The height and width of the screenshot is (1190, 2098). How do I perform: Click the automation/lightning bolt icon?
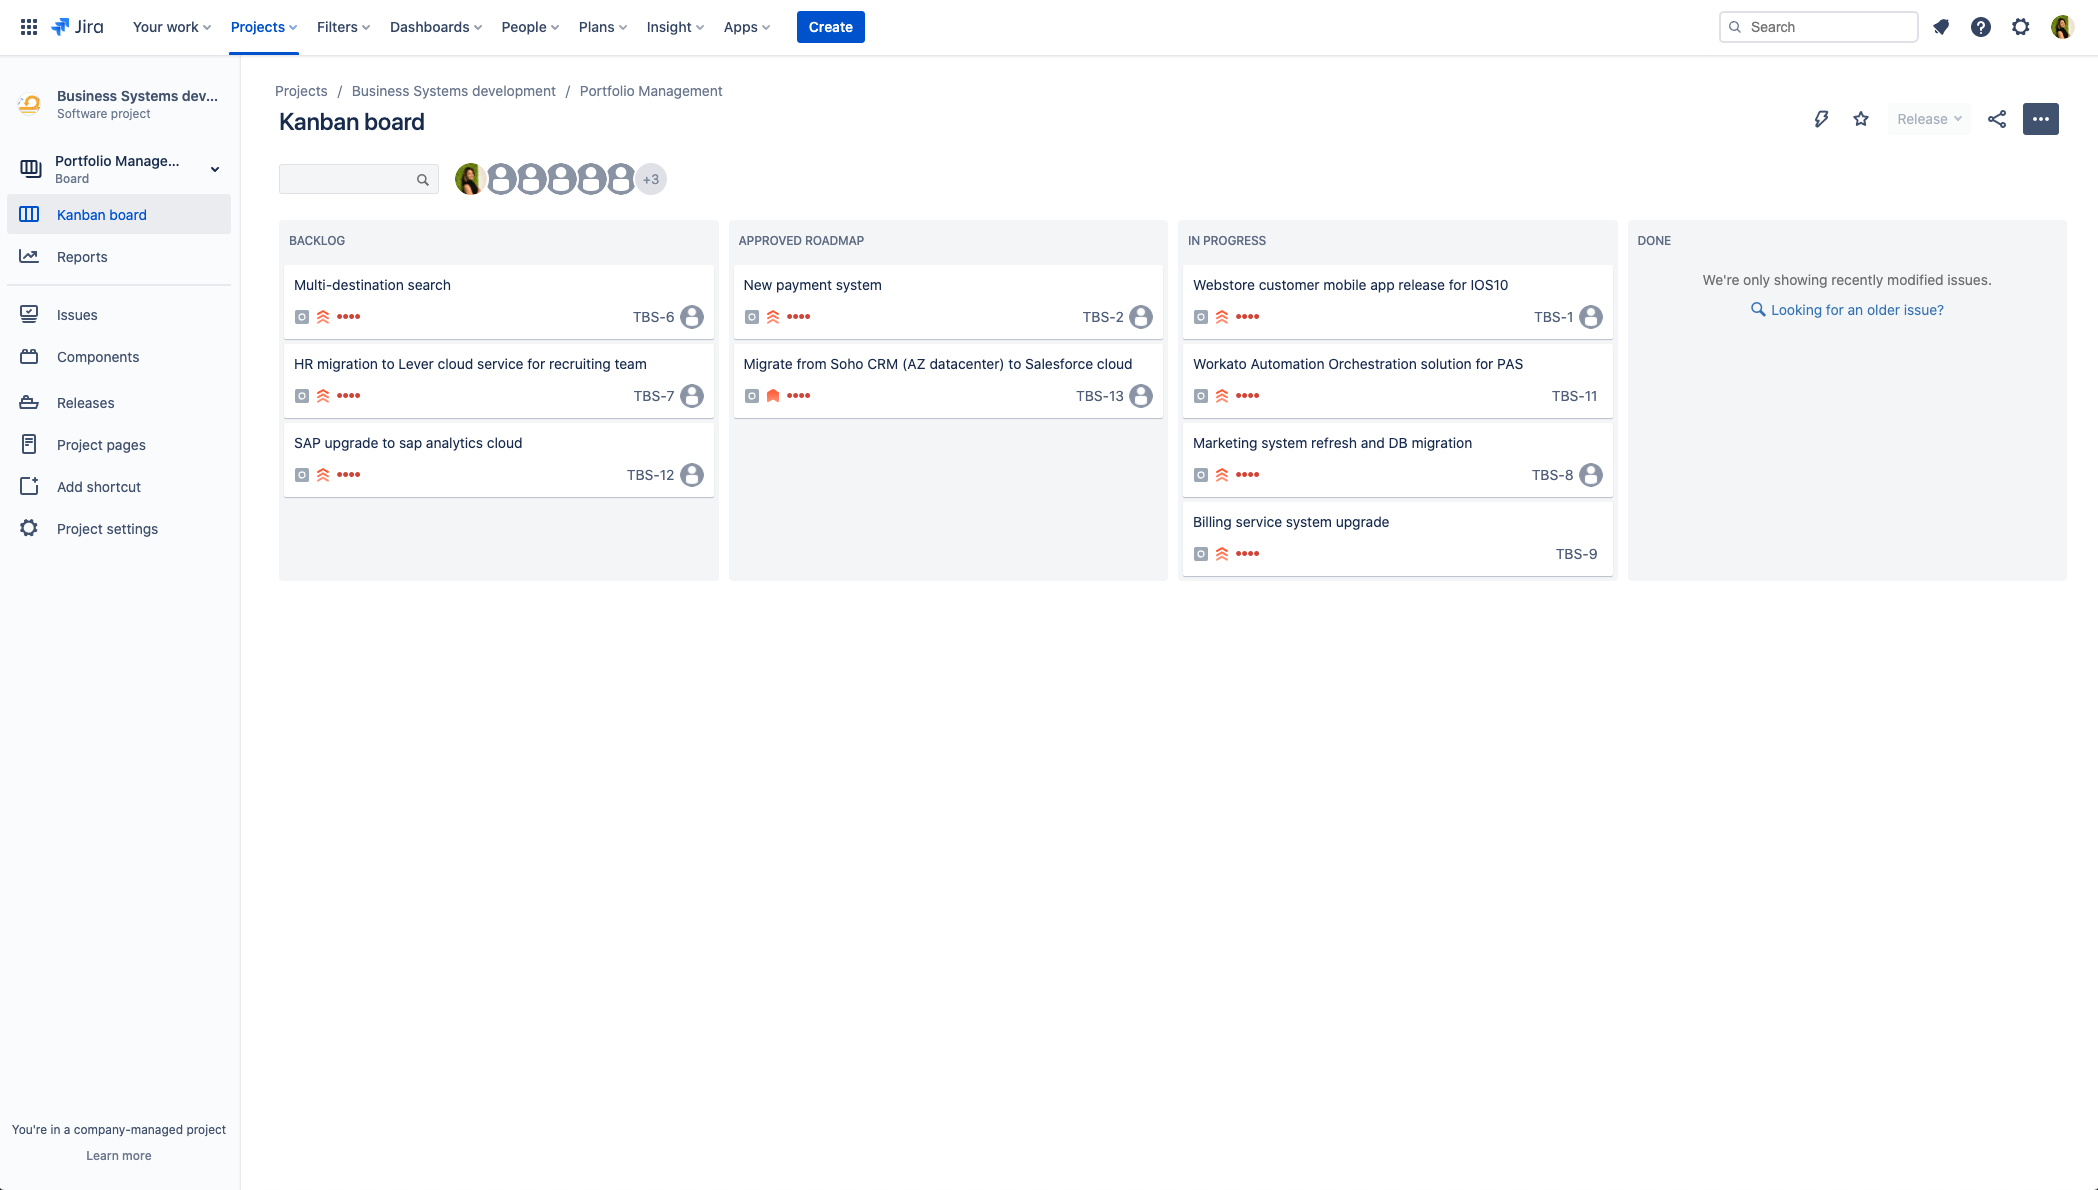click(1821, 118)
